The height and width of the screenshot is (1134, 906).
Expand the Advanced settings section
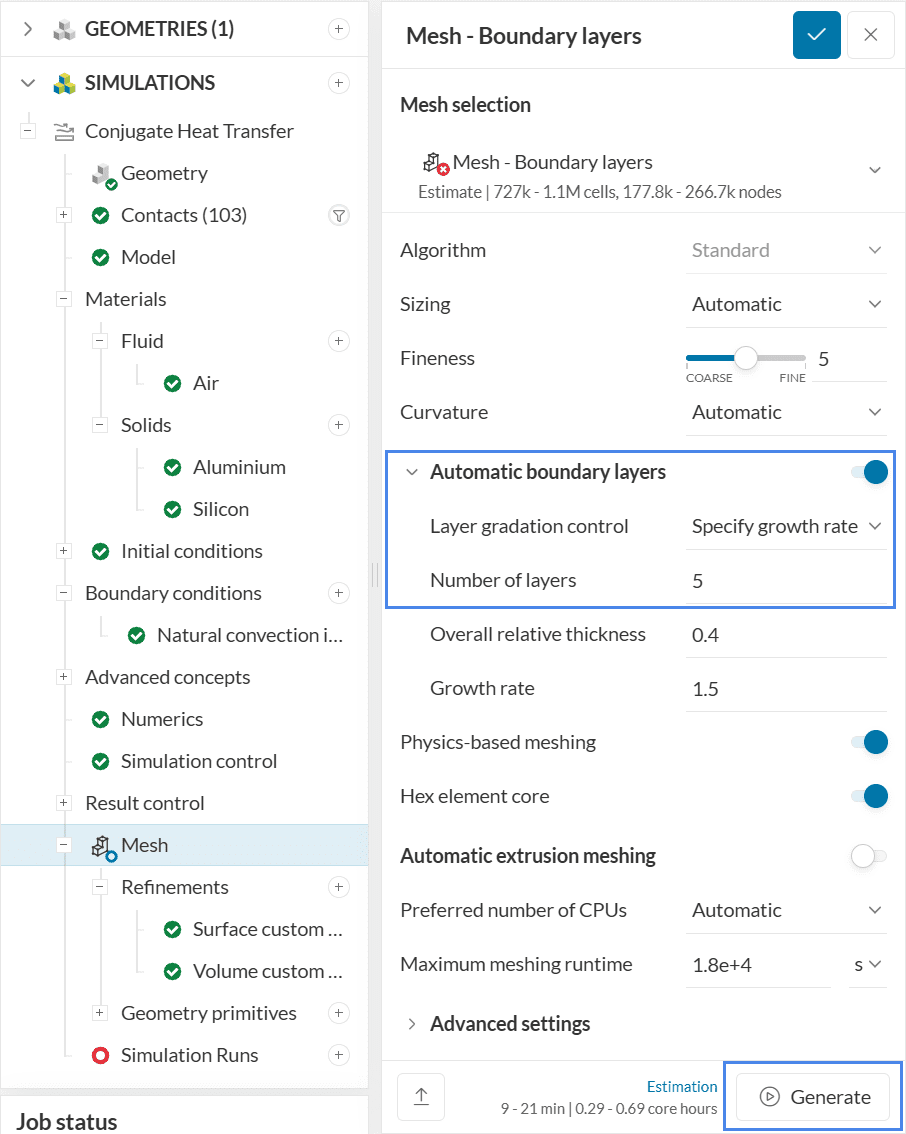[x=509, y=1024]
